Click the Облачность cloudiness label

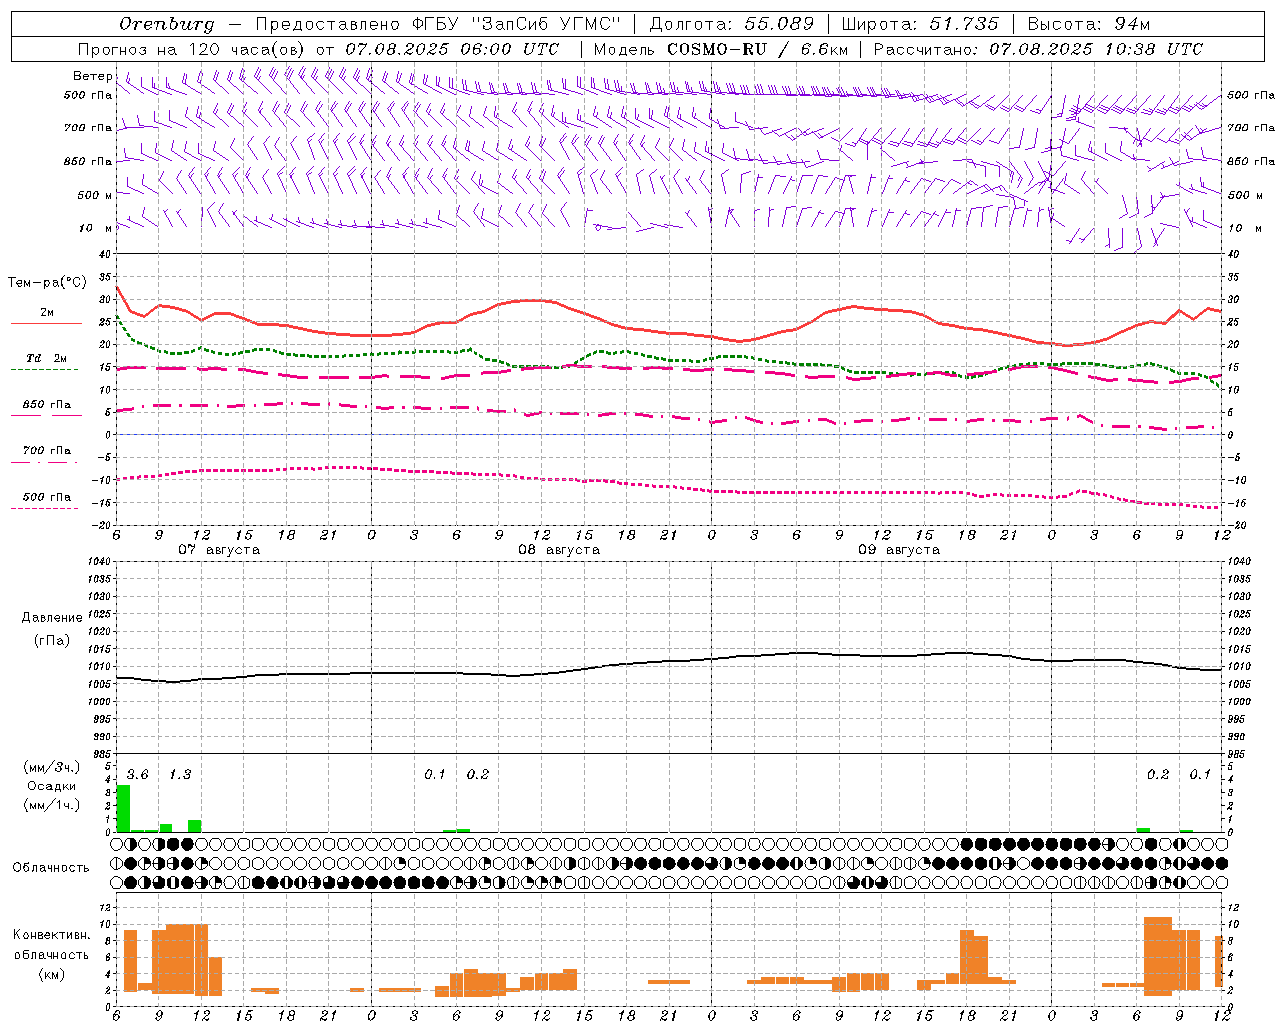[x=51, y=868]
